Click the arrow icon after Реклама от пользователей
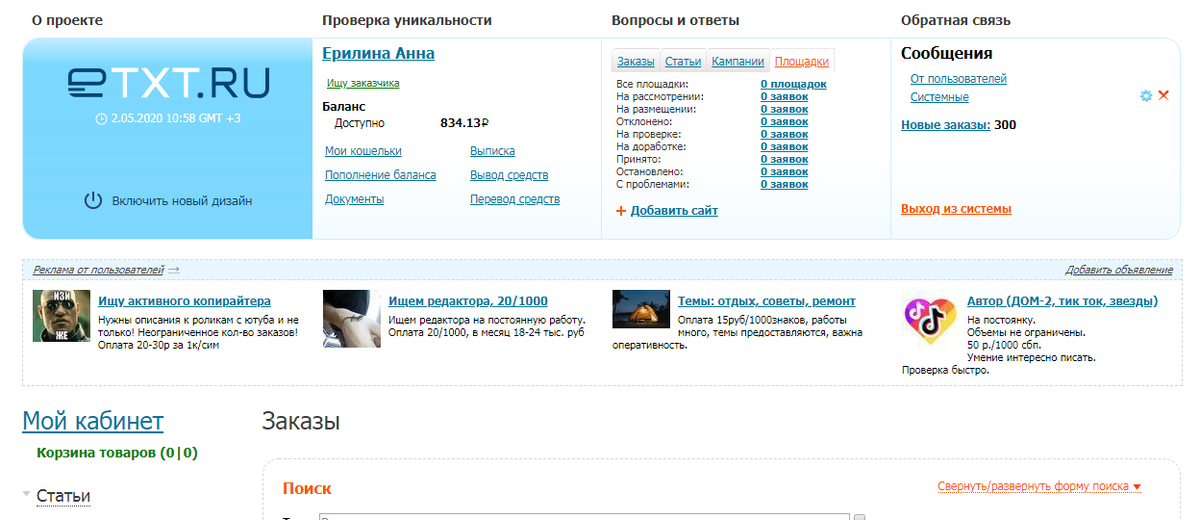Viewport: 1200px width, 520px height. [x=173, y=269]
